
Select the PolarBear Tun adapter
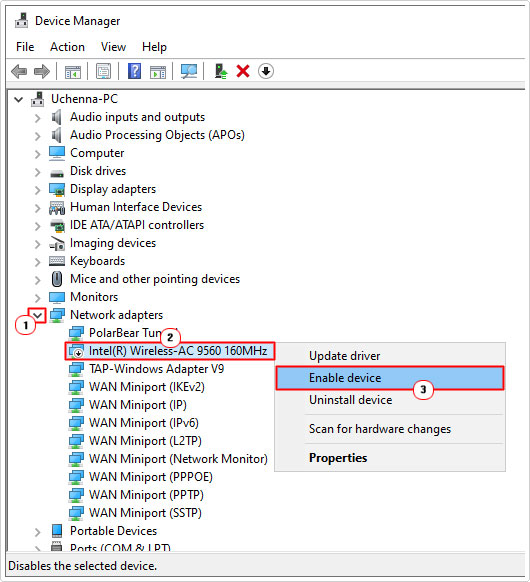point(125,333)
